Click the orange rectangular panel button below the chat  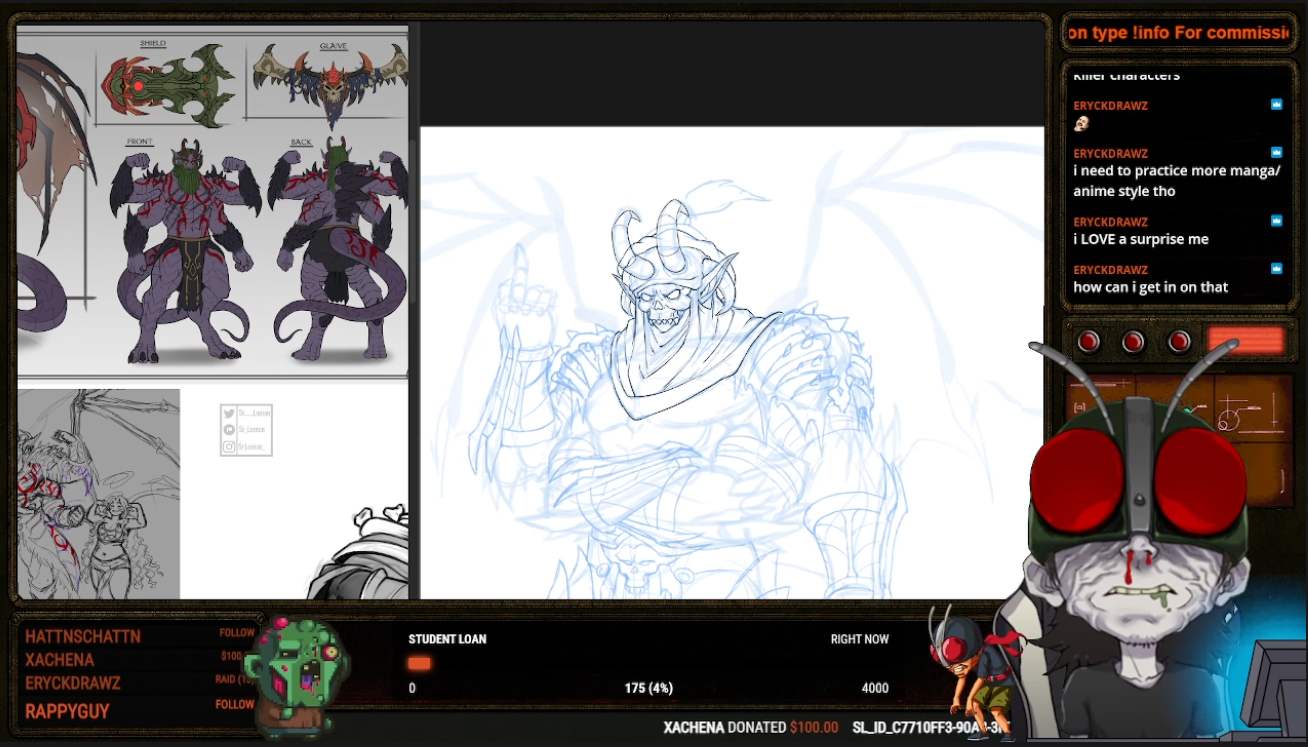coord(1245,341)
